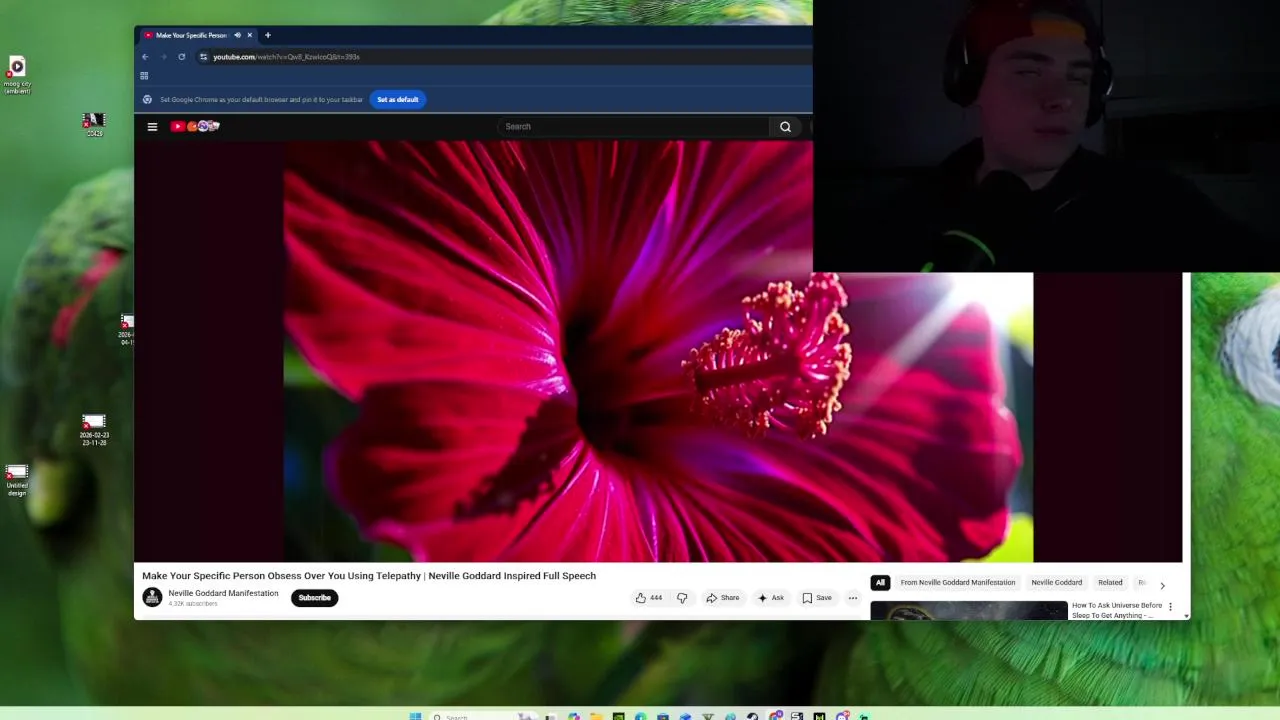Viewport: 1280px width, 720px height.
Task: Open options for the suggested video
Action: [1170, 606]
